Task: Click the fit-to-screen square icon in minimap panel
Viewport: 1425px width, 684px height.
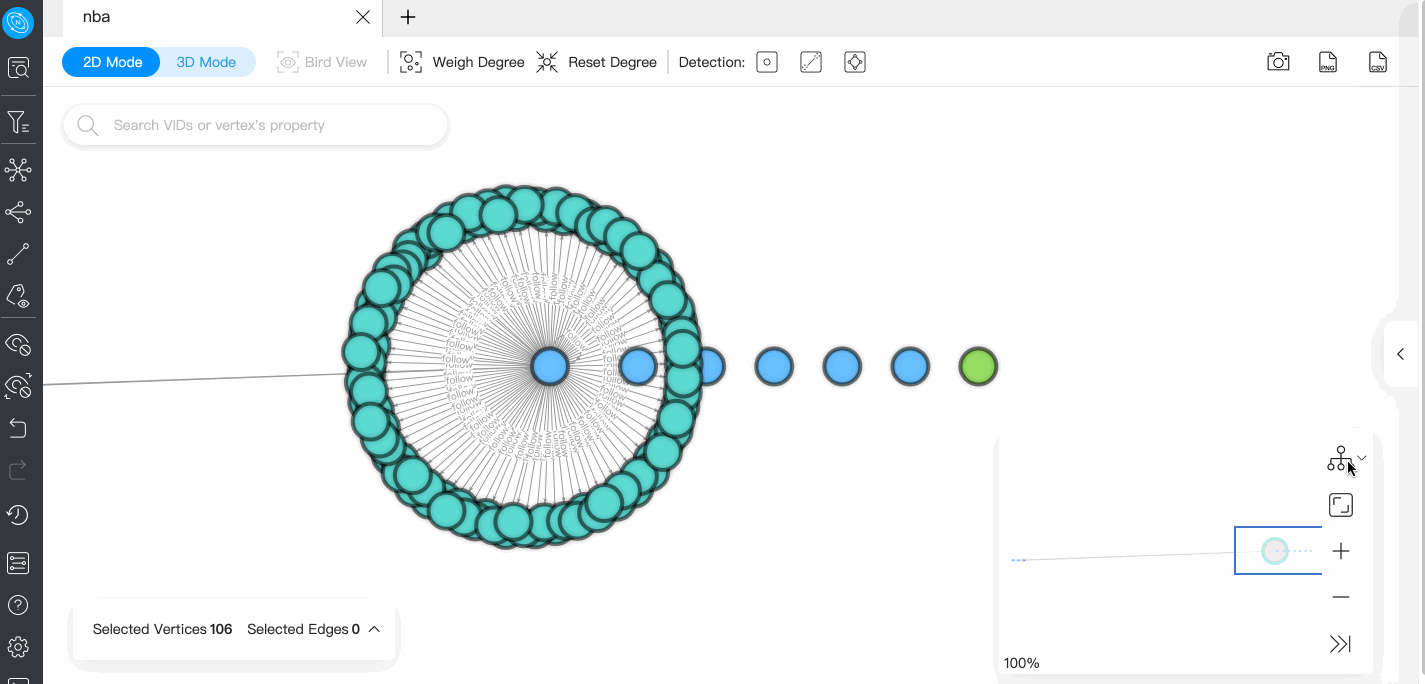Action: point(1341,505)
